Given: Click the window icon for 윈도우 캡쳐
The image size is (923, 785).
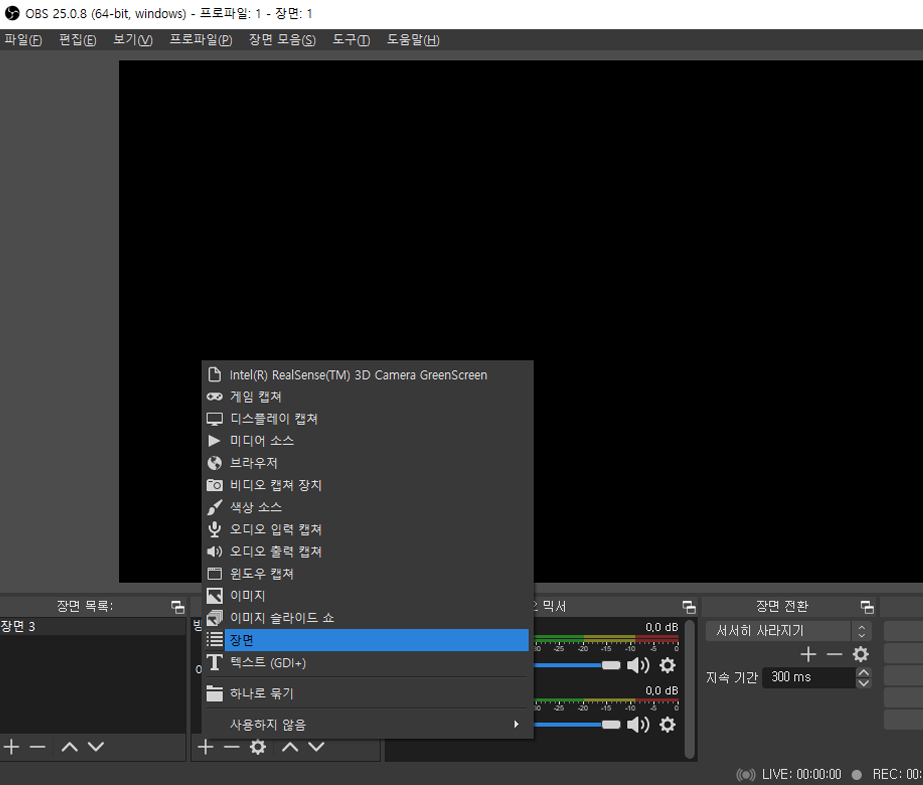Looking at the screenshot, I should point(215,574).
